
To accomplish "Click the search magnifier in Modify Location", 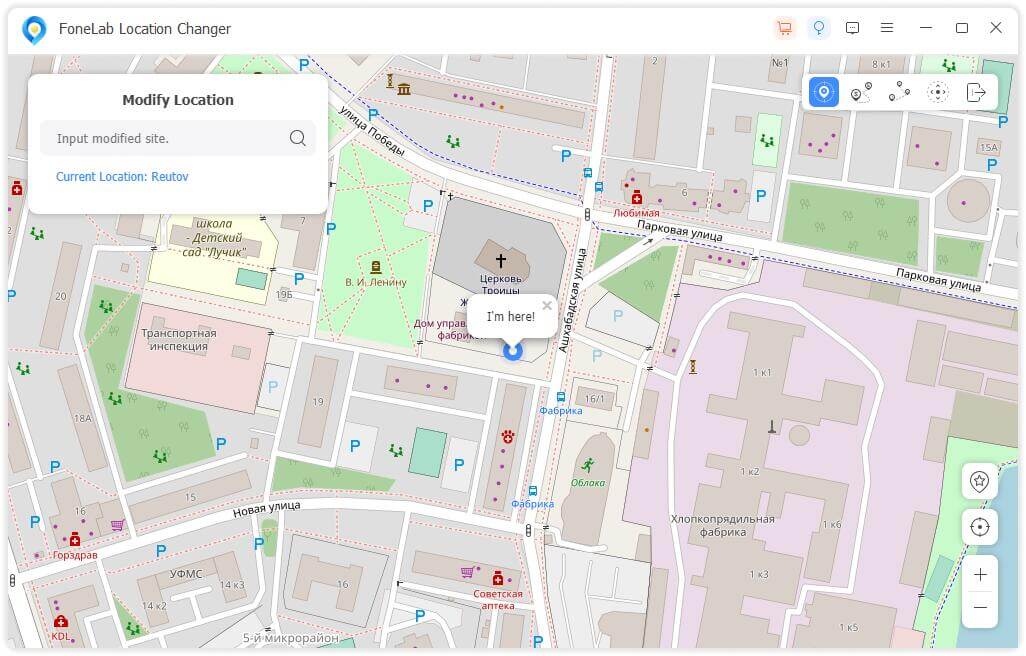I will [298, 138].
